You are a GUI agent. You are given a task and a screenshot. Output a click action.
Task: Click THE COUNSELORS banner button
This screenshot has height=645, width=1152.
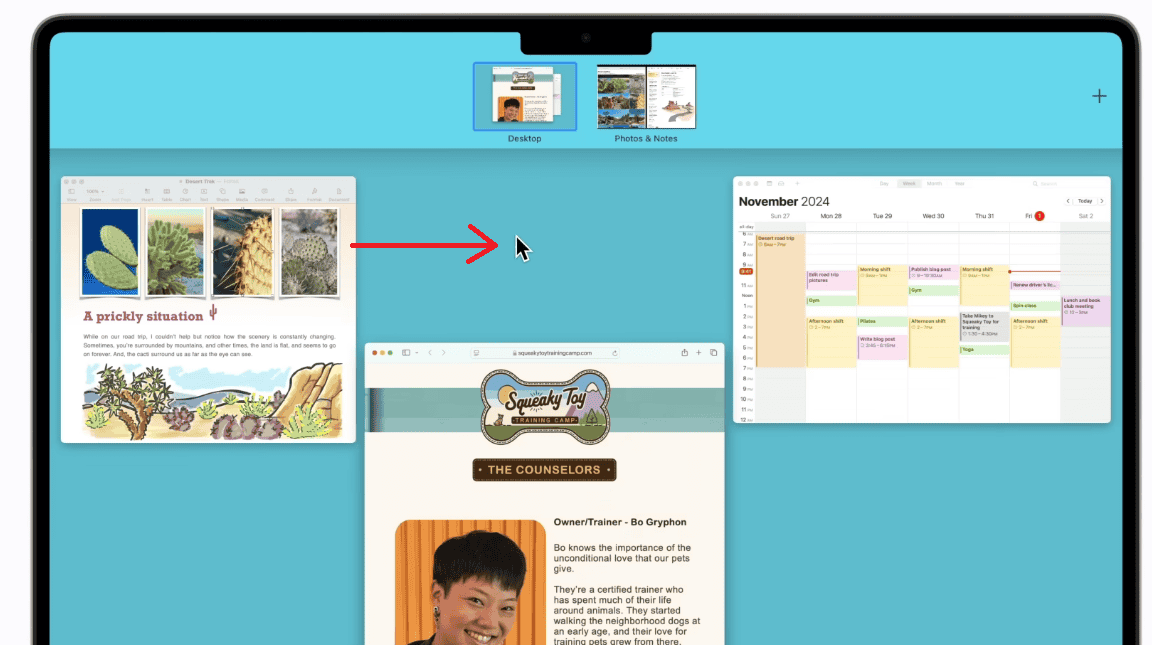pos(544,470)
